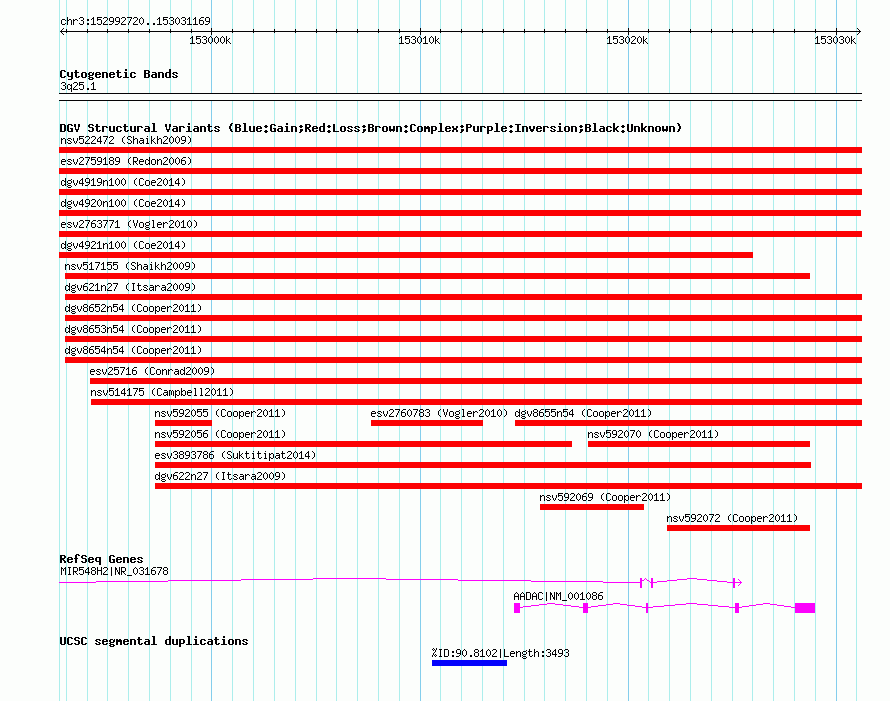This screenshot has height=701, width=890.
Task: Click the UCSC segmental duplications track title
Action: (154, 641)
